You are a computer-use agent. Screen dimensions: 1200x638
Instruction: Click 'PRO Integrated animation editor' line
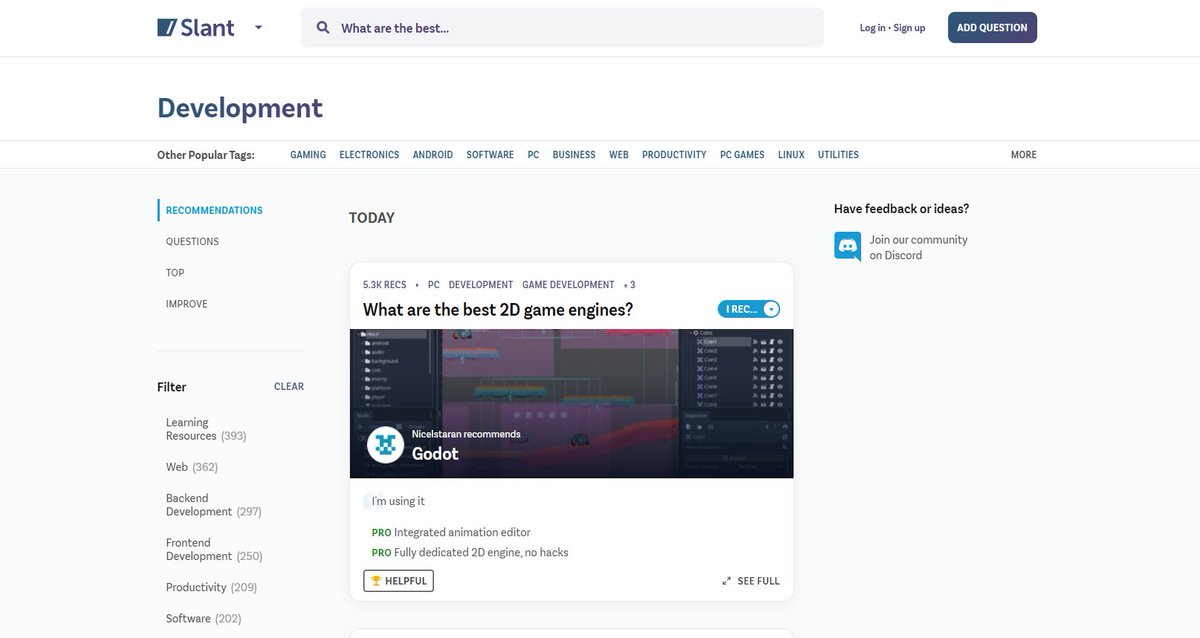451,533
